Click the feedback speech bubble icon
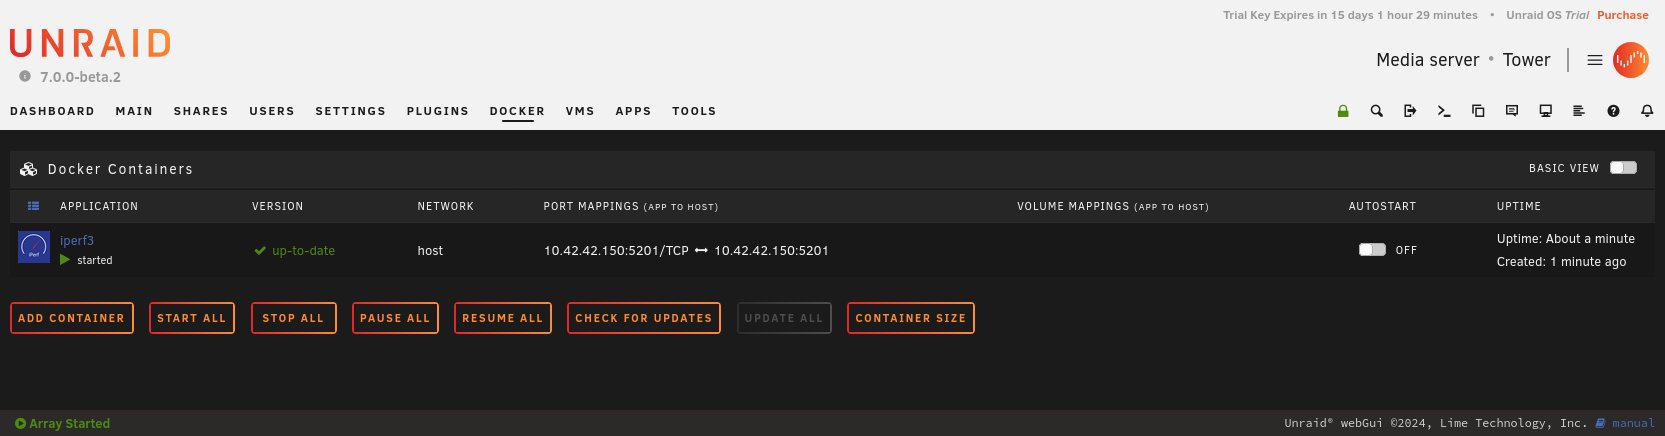The image size is (1665, 436). [x=1512, y=111]
